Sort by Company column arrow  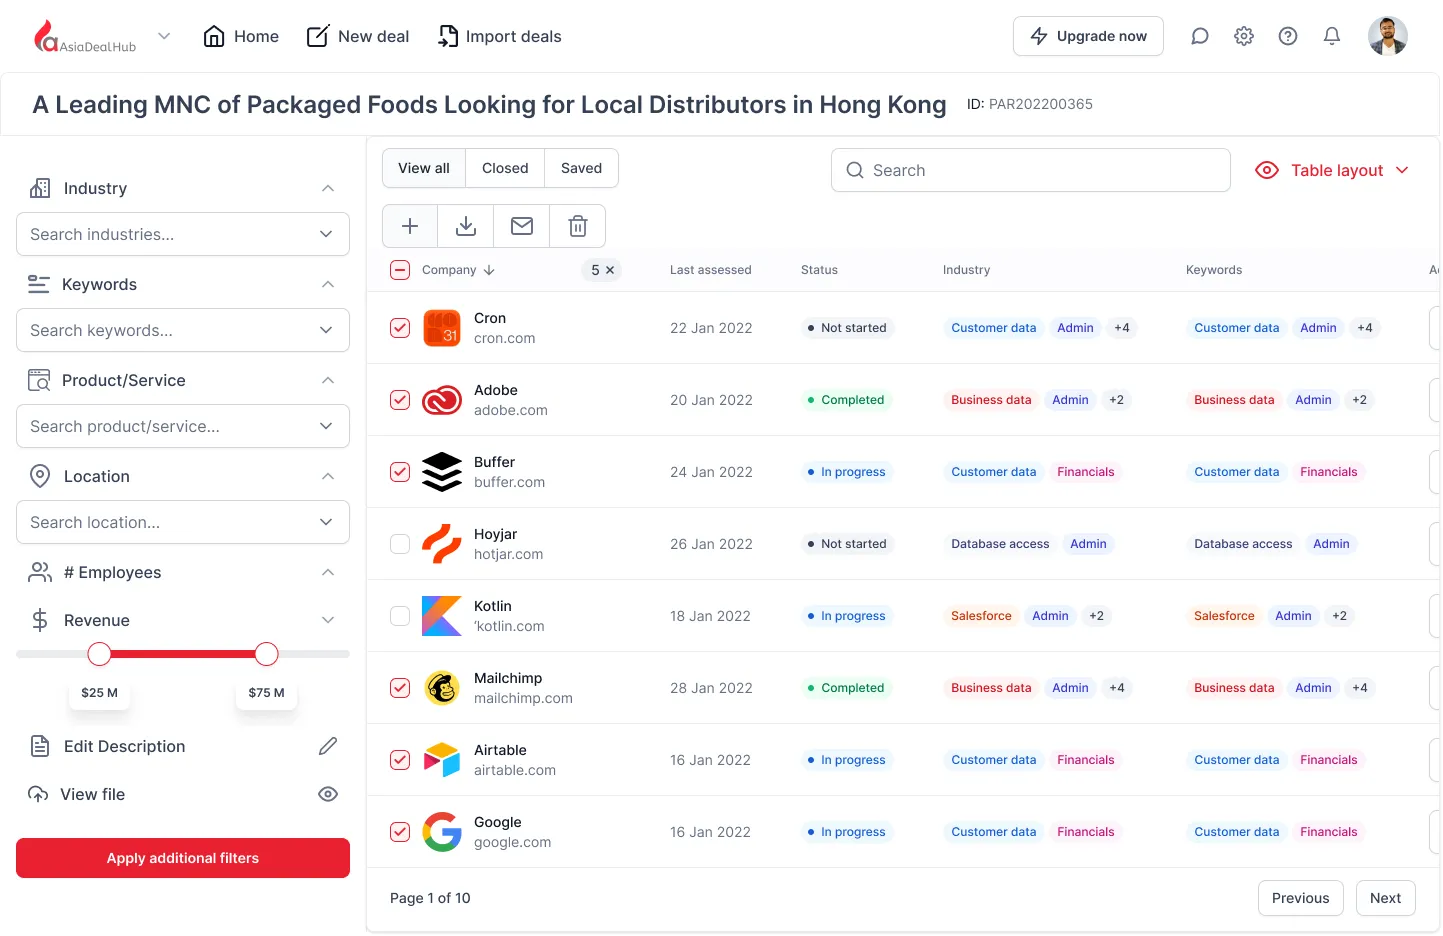pyautogui.click(x=489, y=270)
